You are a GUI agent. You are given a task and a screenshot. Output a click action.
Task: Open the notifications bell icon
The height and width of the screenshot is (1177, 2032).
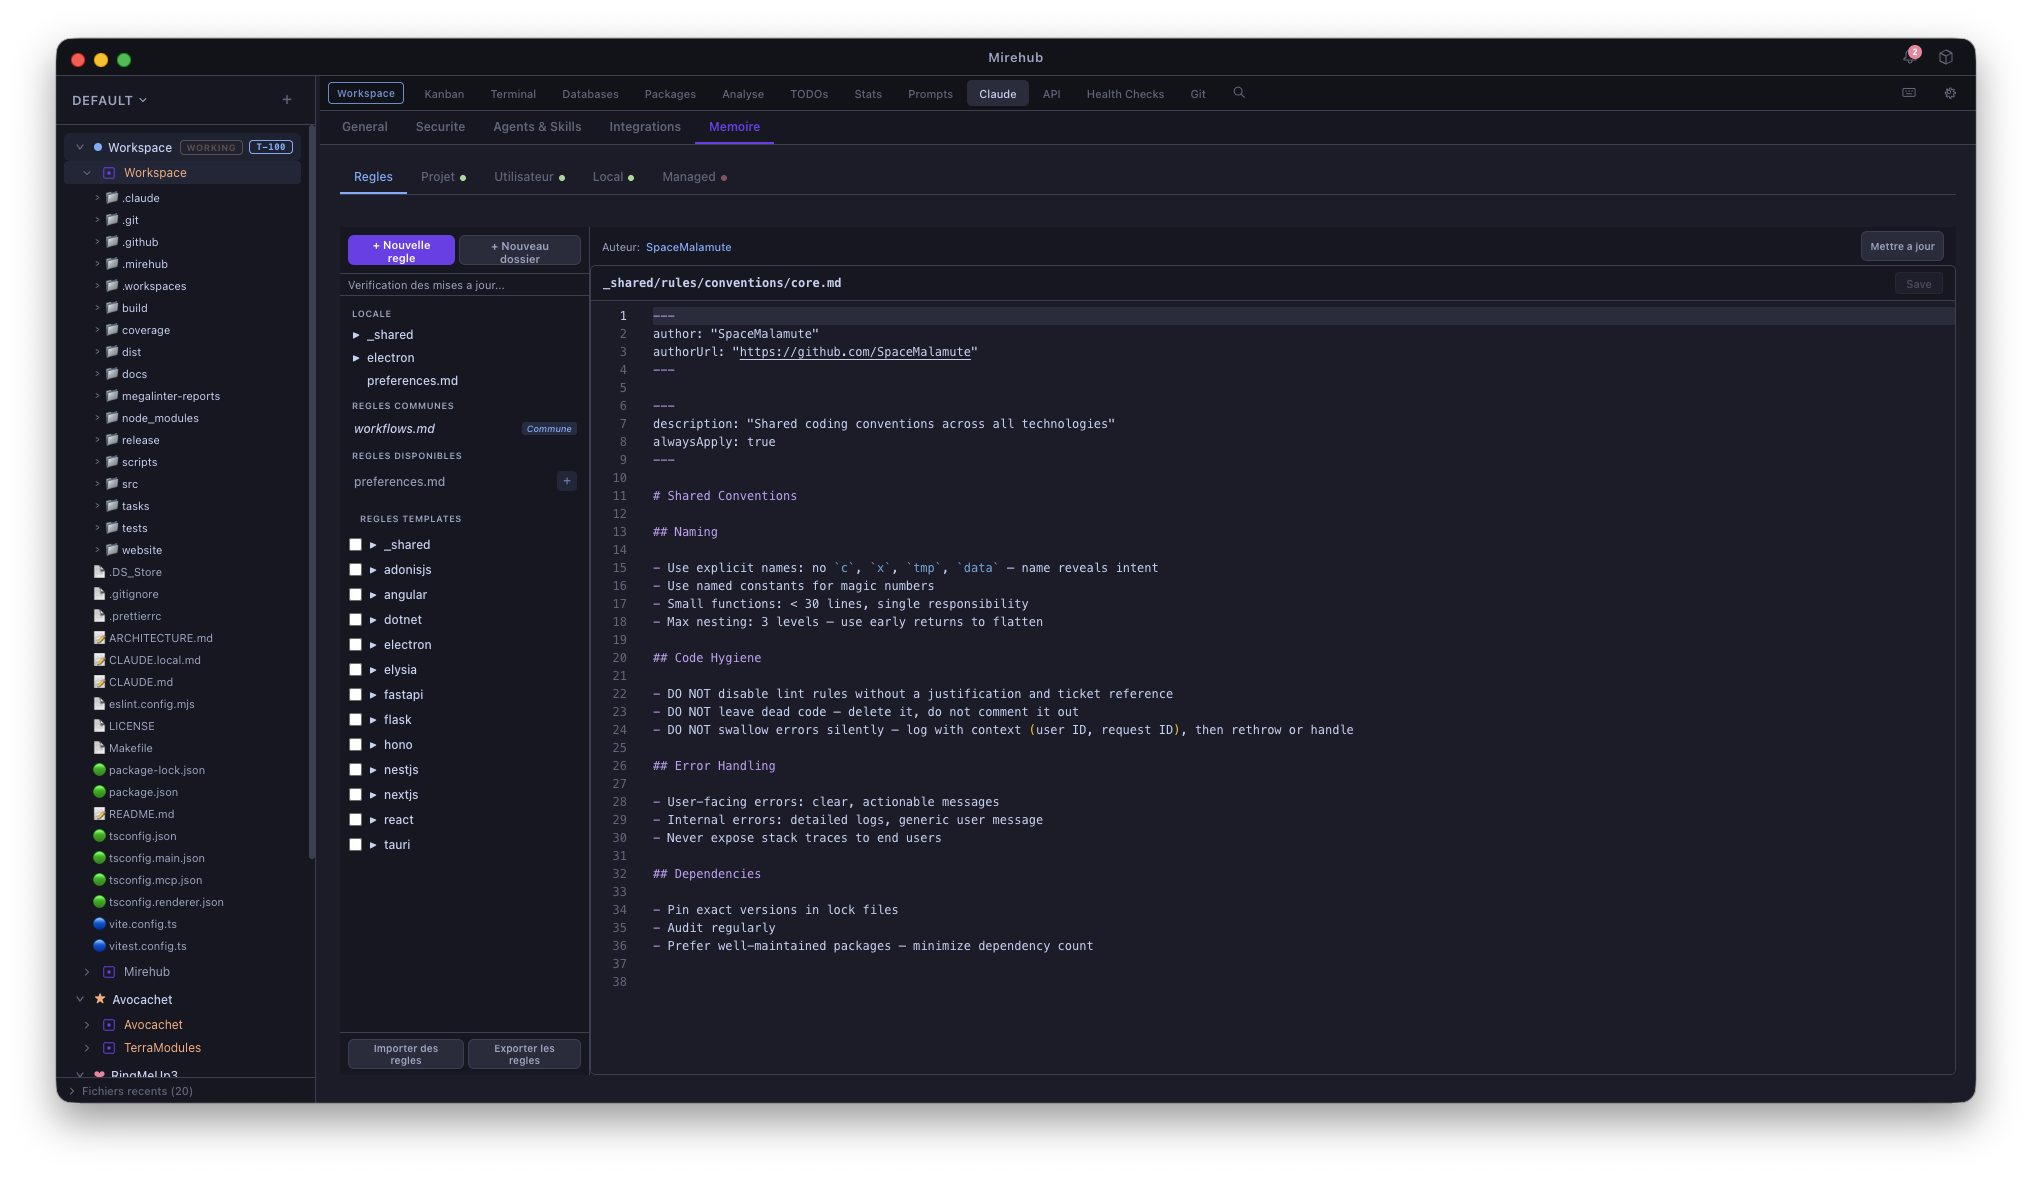[x=1909, y=57]
